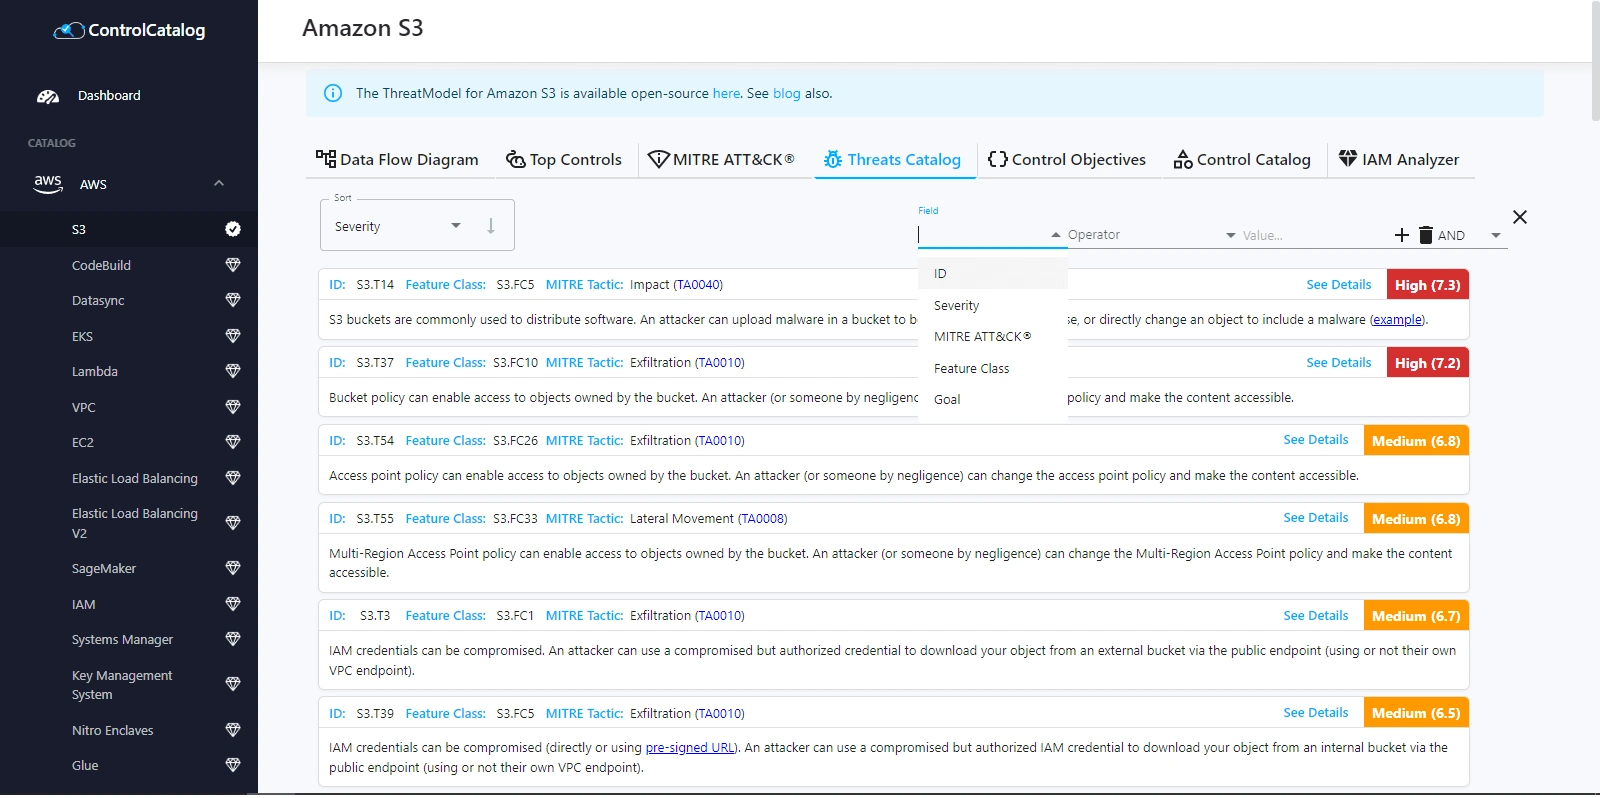Open the 'here' open-source link
Screen dimensions: 1600x798
click(x=726, y=93)
